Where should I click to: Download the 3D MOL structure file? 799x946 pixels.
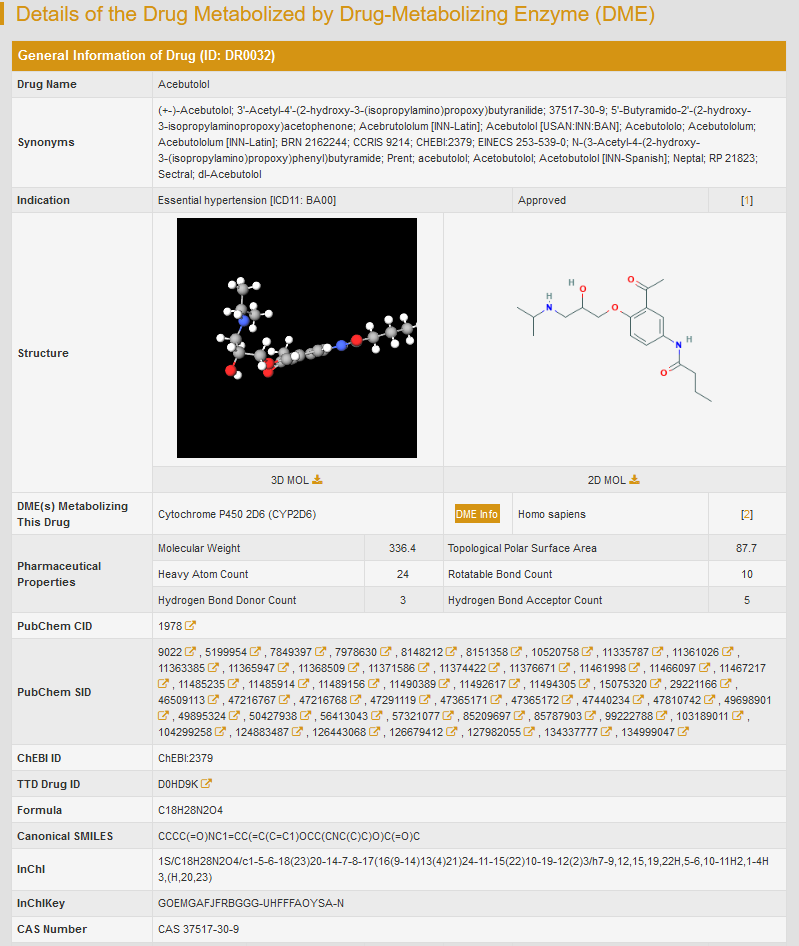click(x=318, y=480)
